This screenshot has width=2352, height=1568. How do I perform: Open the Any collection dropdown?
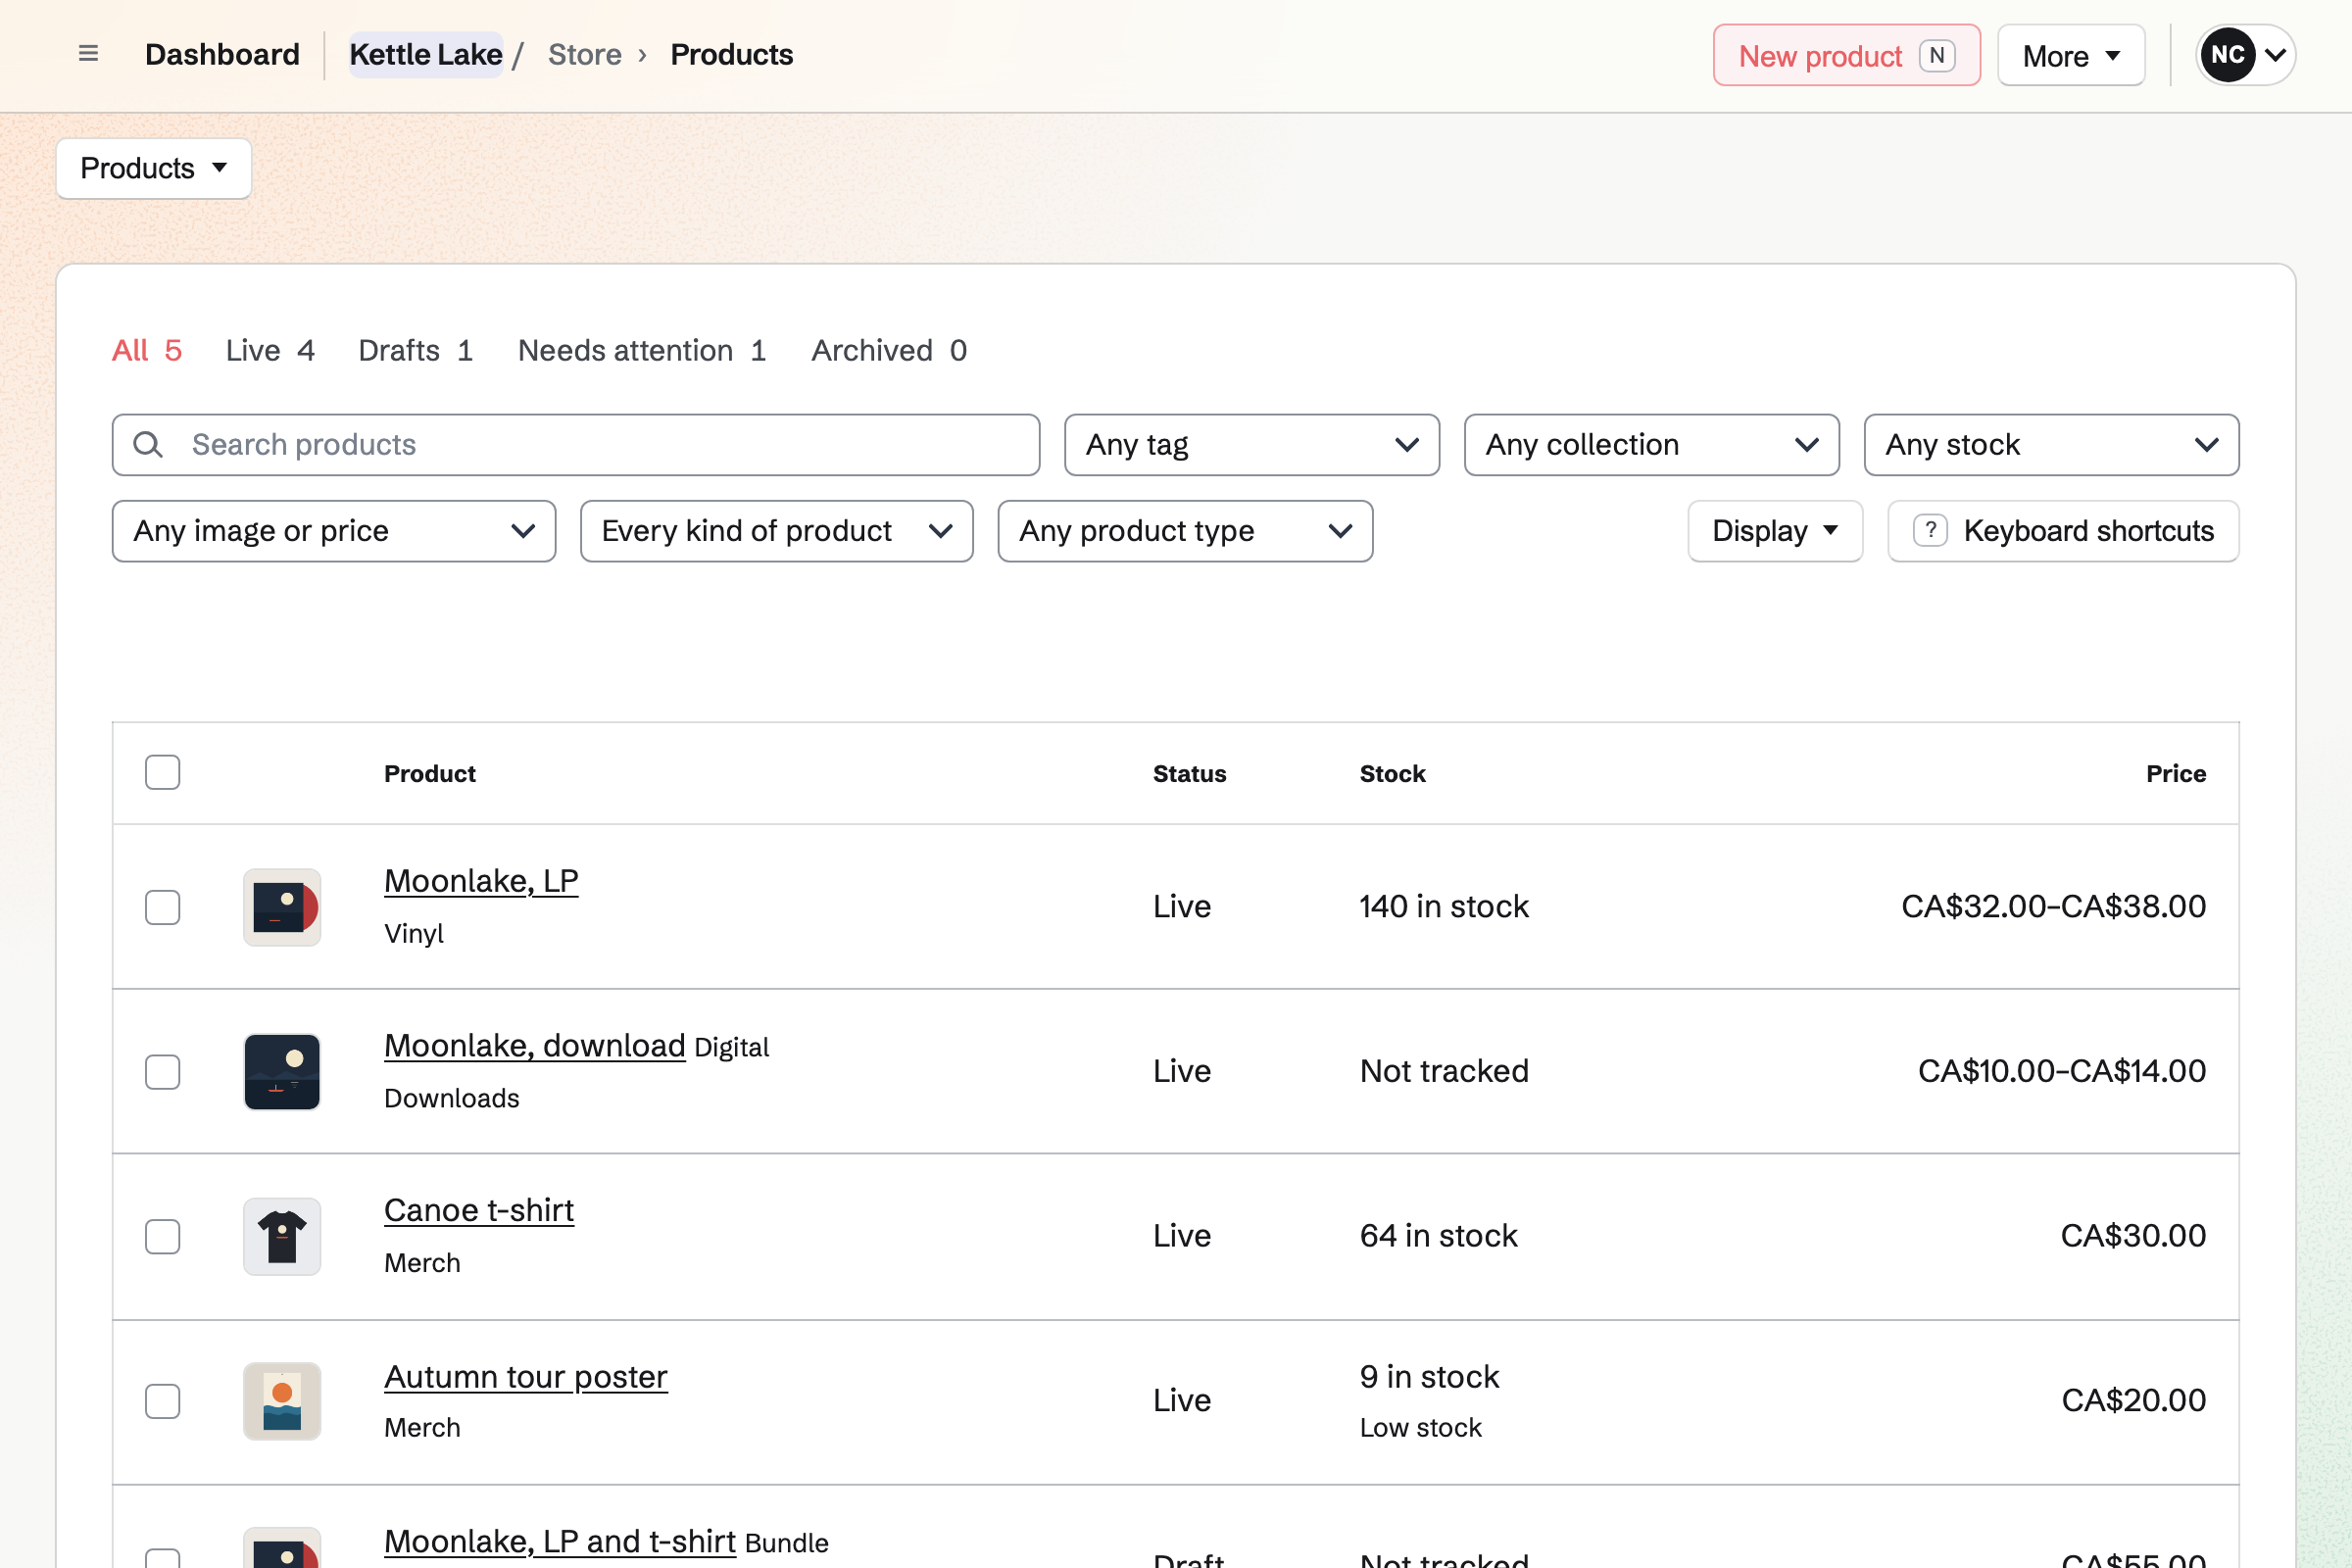(x=1651, y=445)
